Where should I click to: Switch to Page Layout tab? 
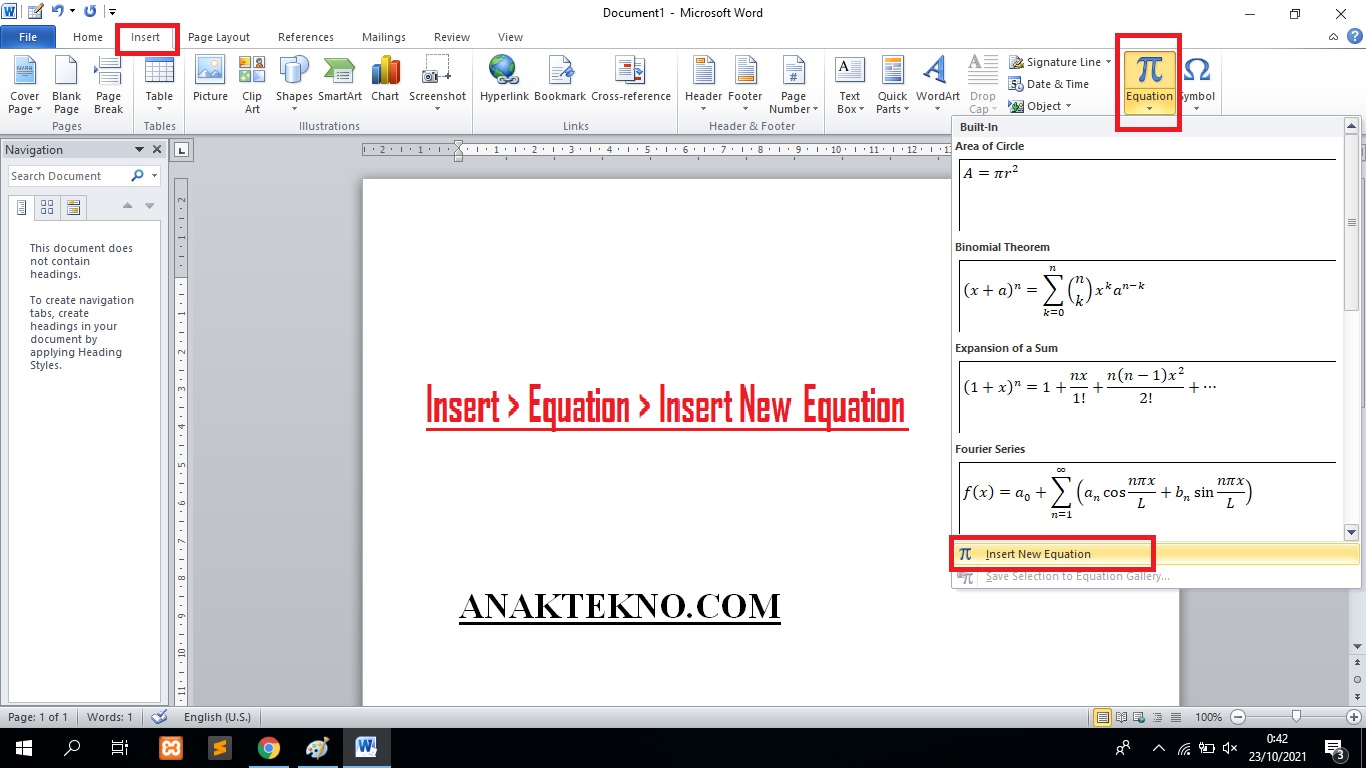pyautogui.click(x=219, y=37)
